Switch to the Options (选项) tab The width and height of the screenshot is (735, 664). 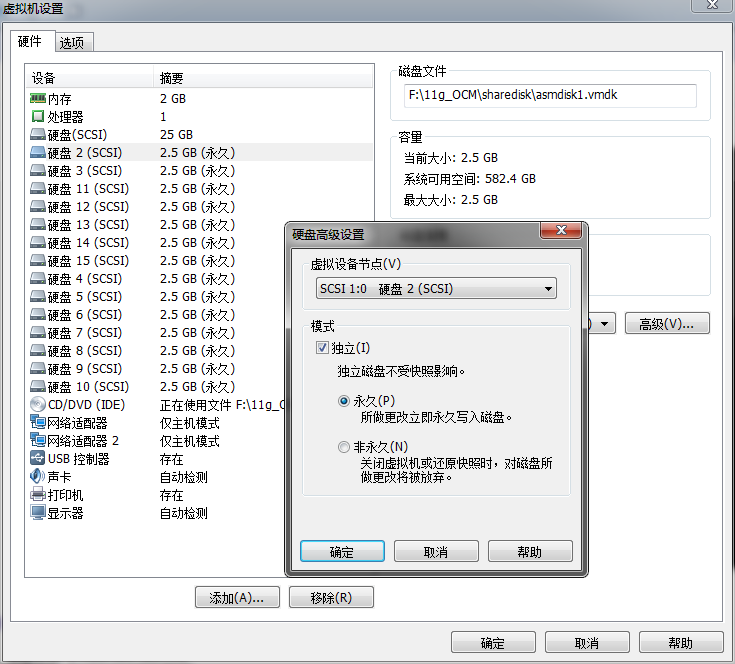tap(71, 42)
